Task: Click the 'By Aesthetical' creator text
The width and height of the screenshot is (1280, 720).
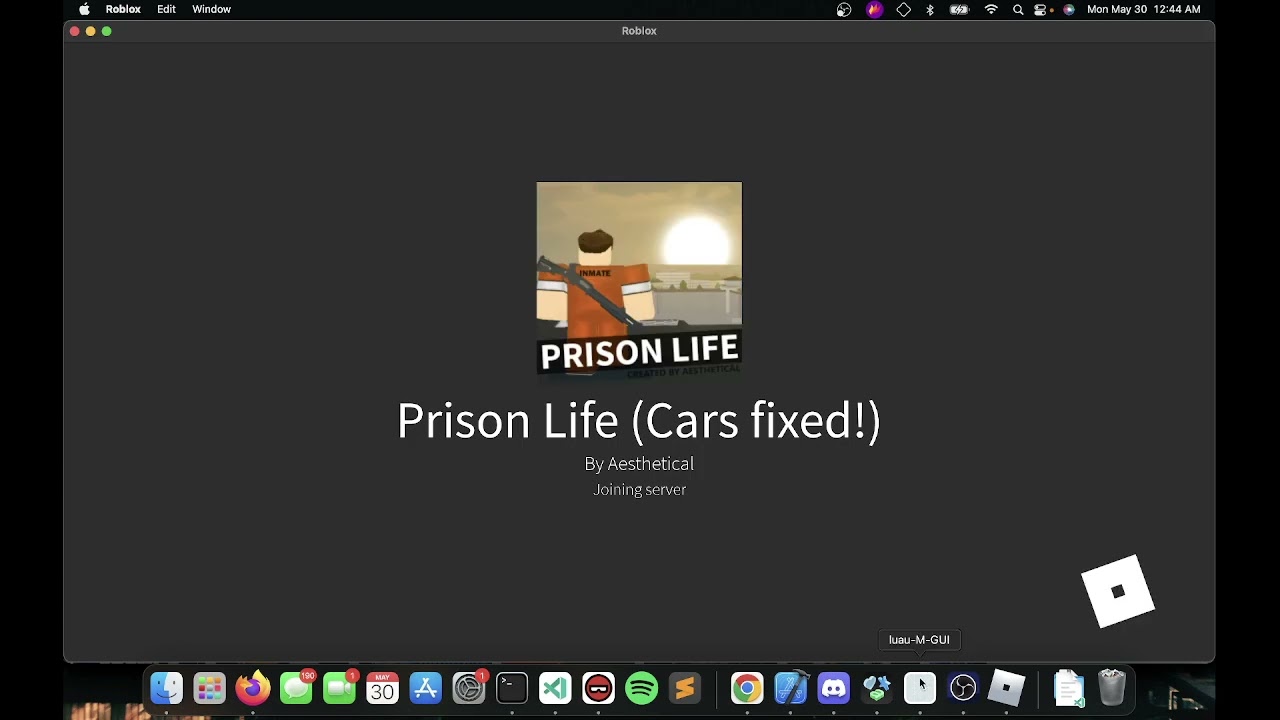Action: 639,464
